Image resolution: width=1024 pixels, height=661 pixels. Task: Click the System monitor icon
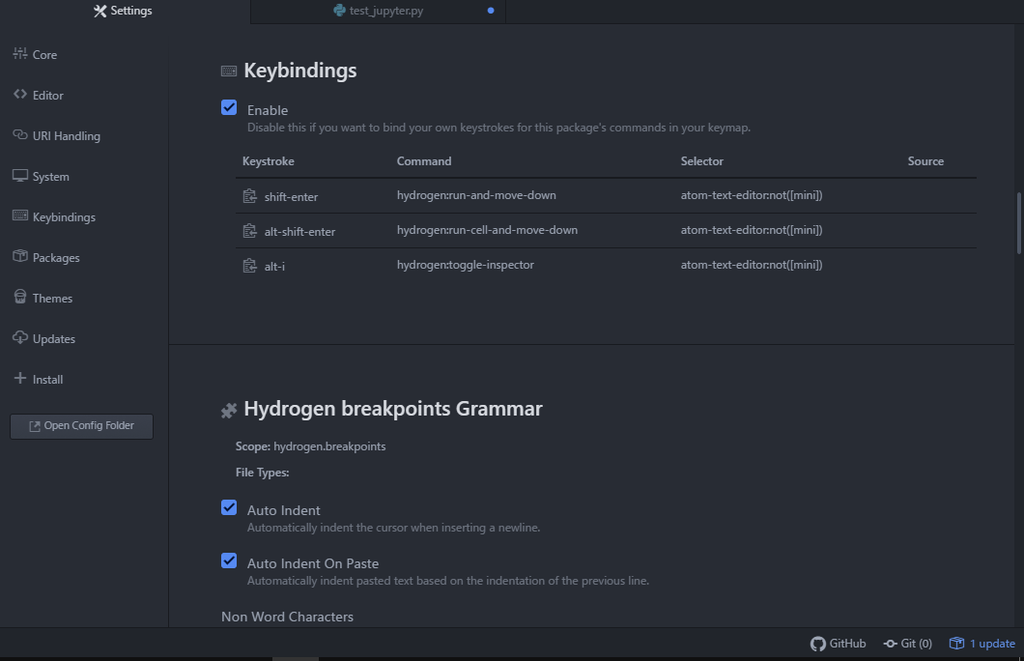(x=20, y=175)
